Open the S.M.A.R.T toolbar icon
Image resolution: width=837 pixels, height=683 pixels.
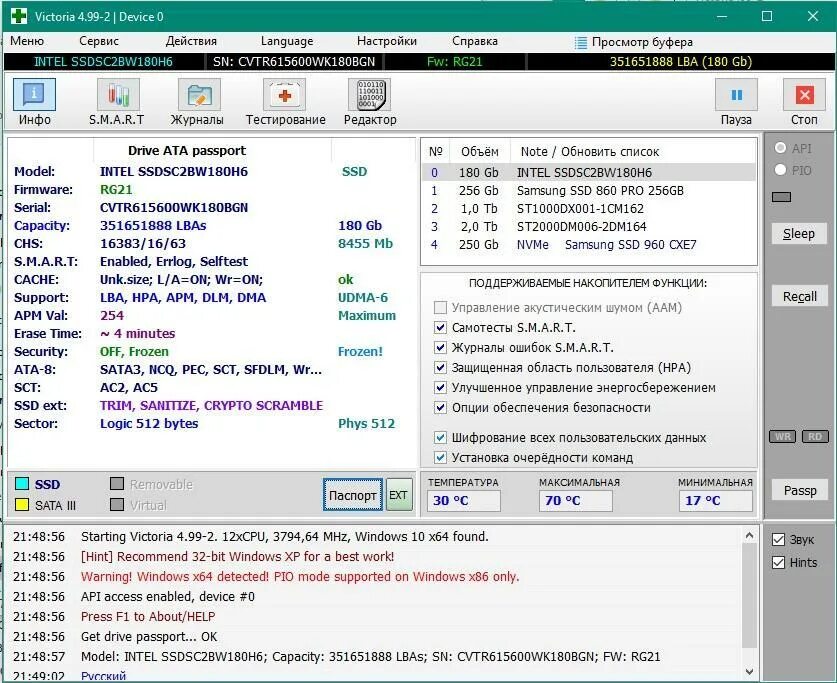(x=118, y=95)
